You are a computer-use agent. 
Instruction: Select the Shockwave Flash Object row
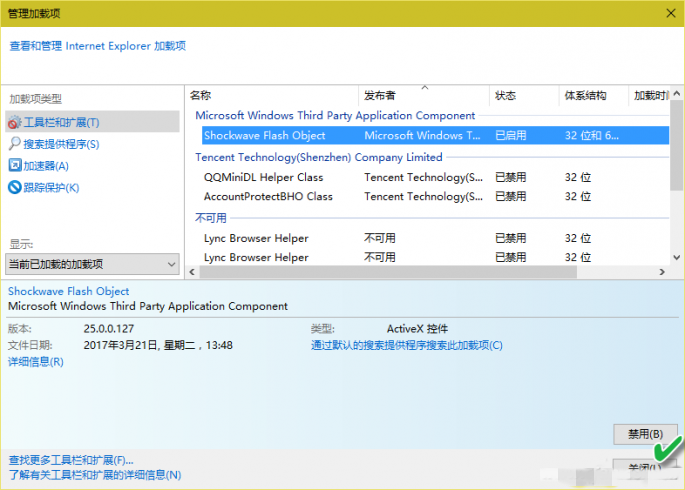435,135
